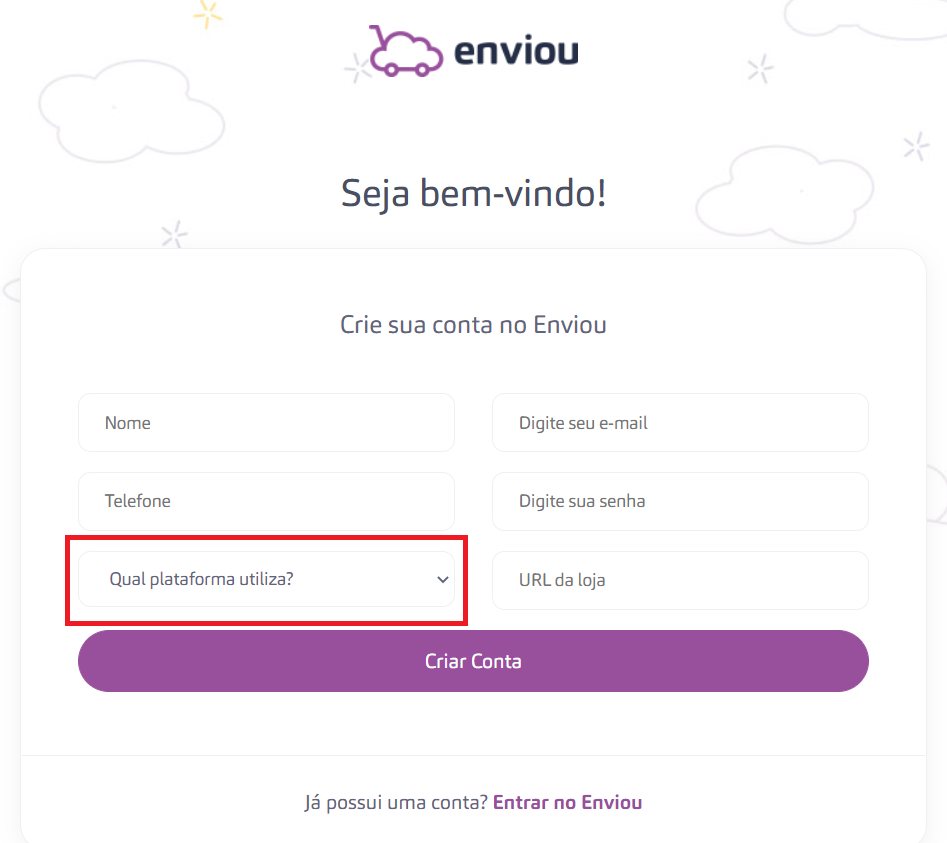Click into Digite sua senha field
Image resolution: width=947 pixels, height=843 pixels.
pos(680,501)
